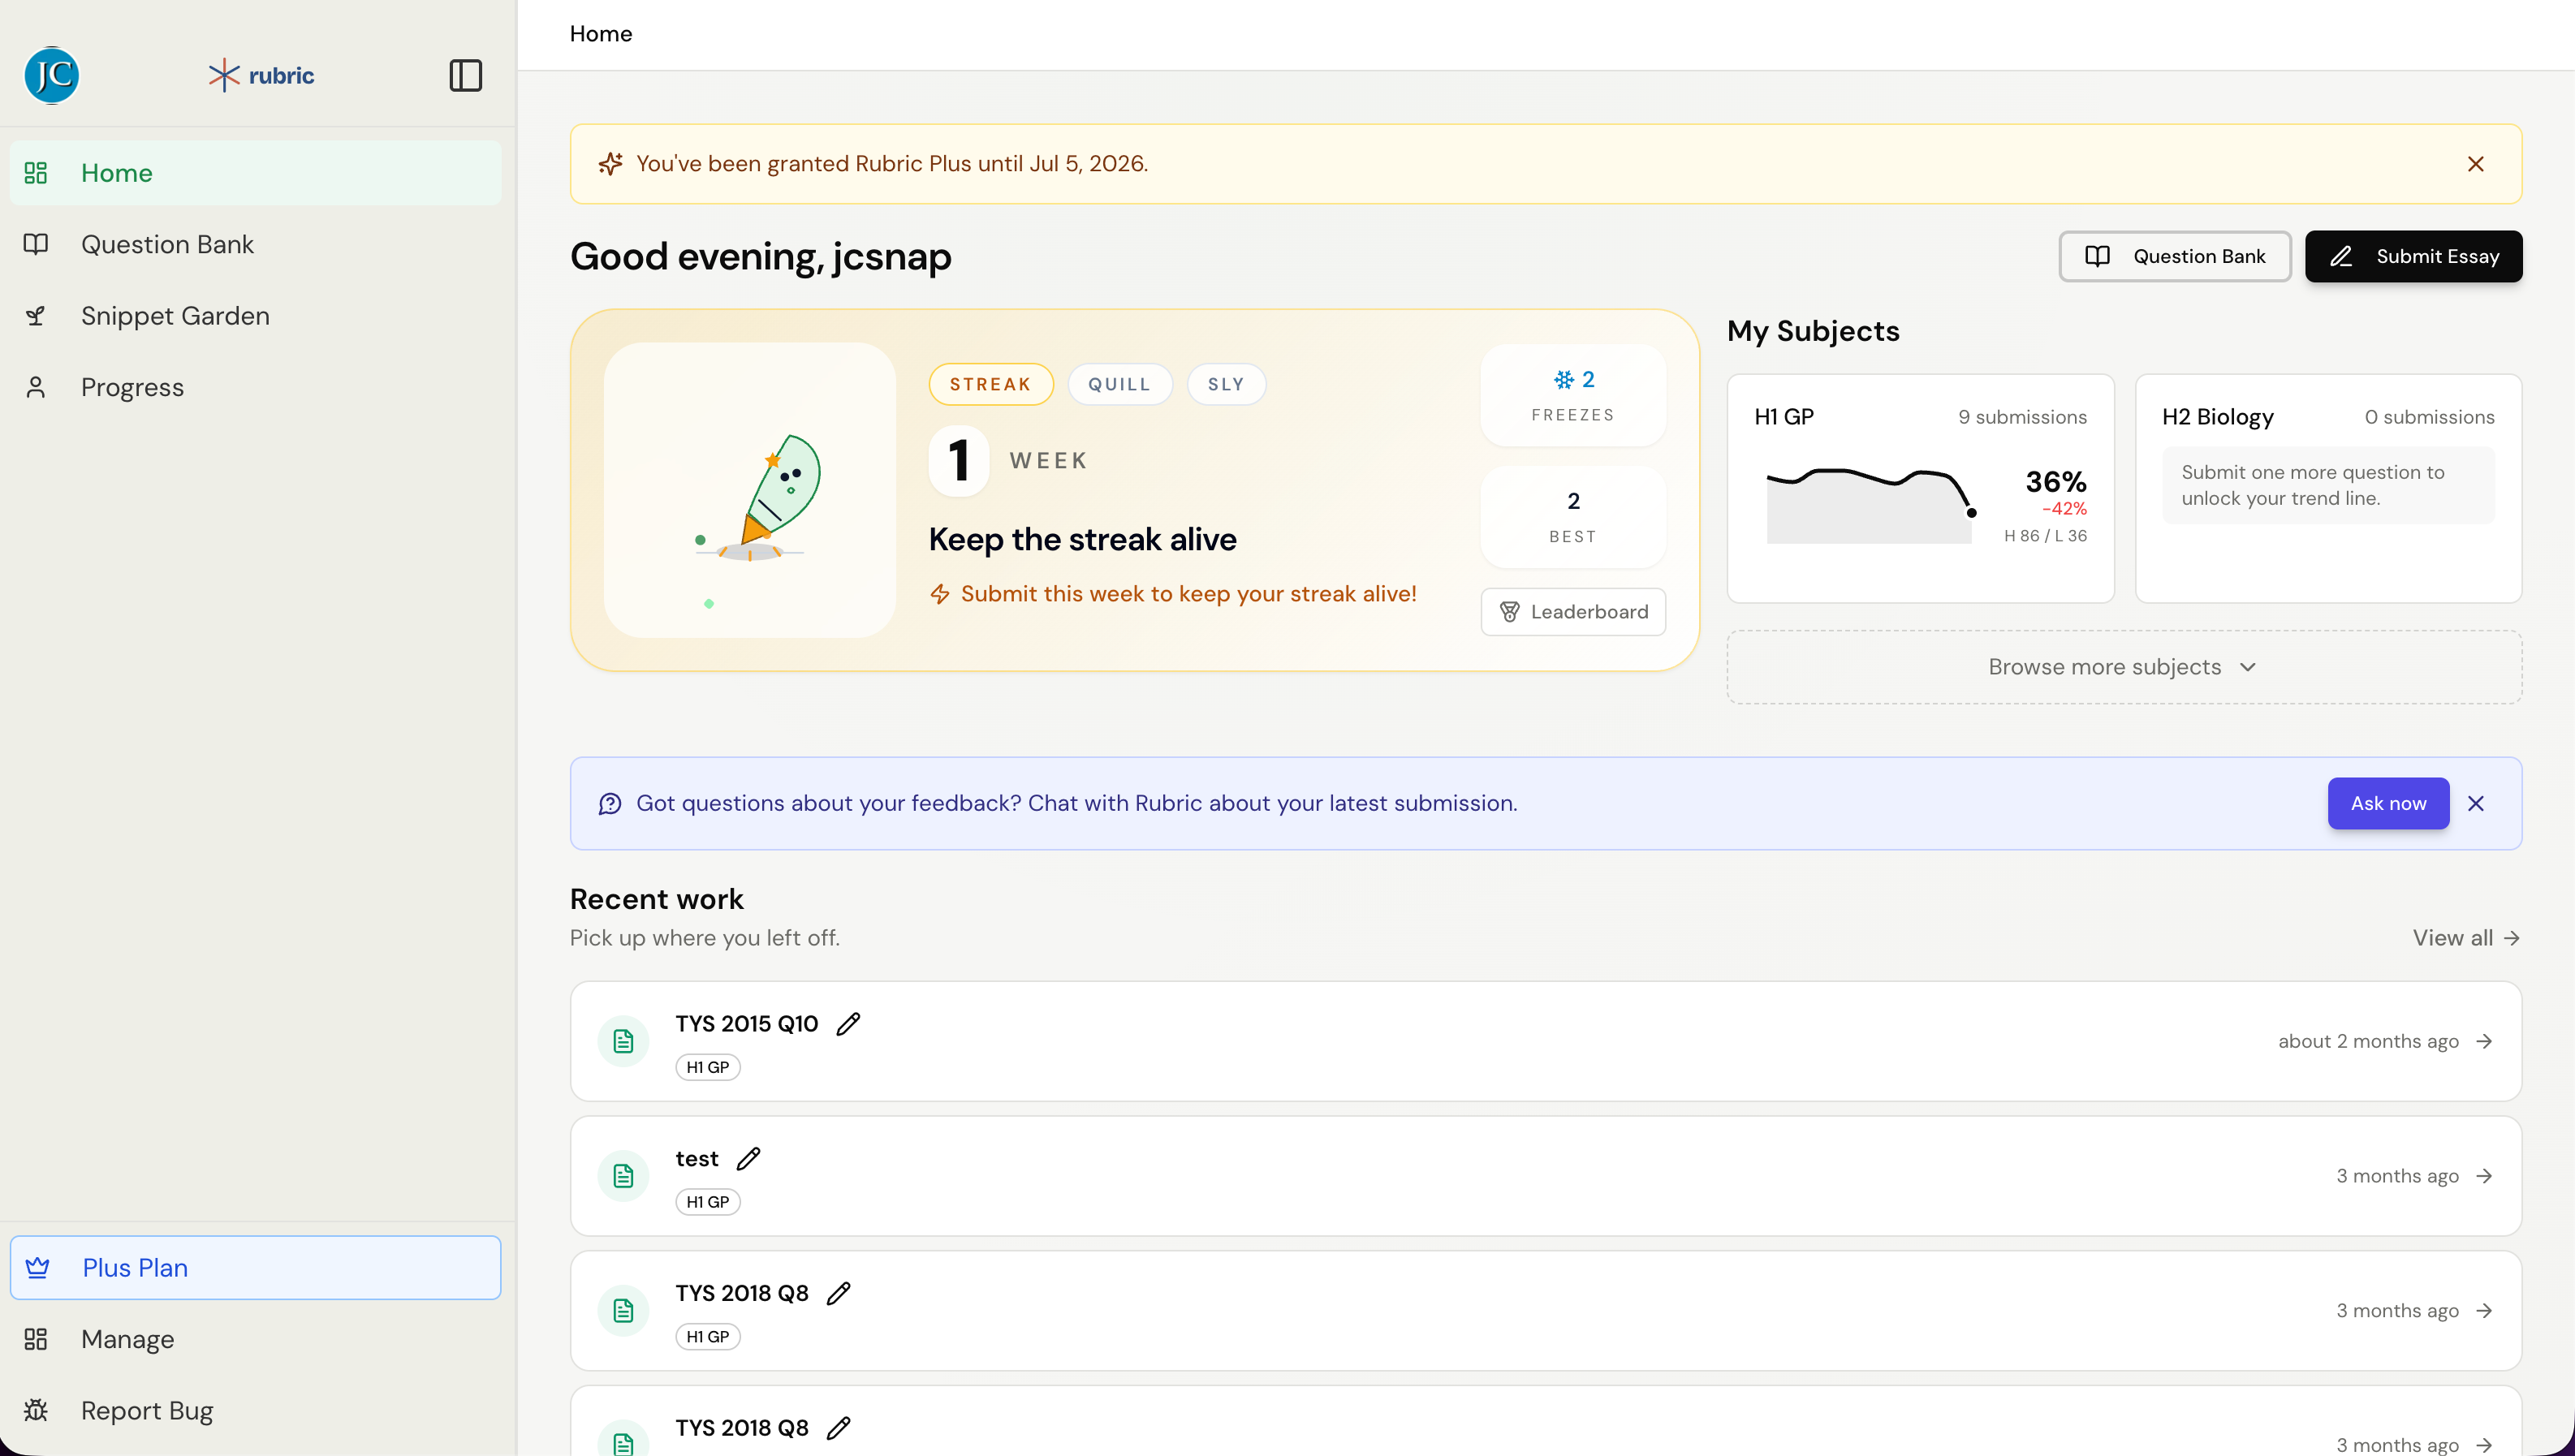Click the View all link
This screenshot has width=2575, height=1456.
click(x=2466, y=938)
